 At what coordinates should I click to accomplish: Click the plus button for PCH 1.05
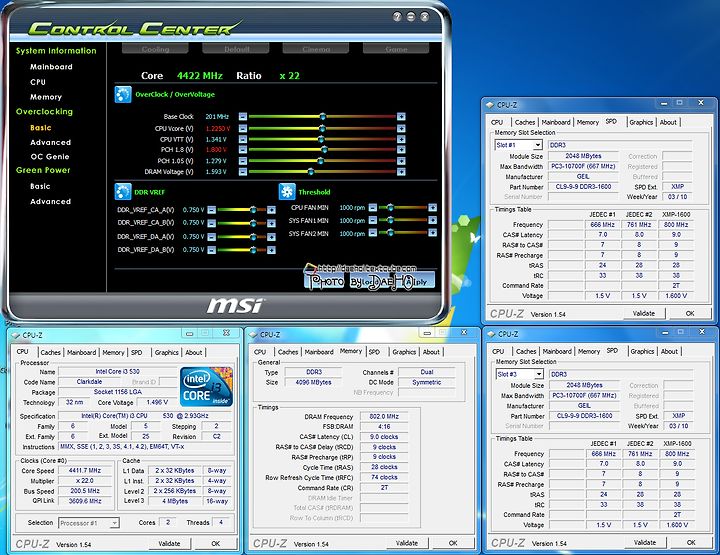point(401,161)
